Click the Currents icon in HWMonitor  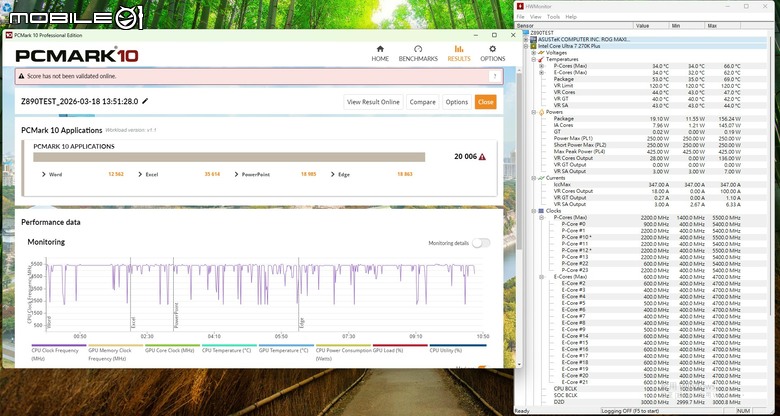pyautogui.click(x=541, y=178)
